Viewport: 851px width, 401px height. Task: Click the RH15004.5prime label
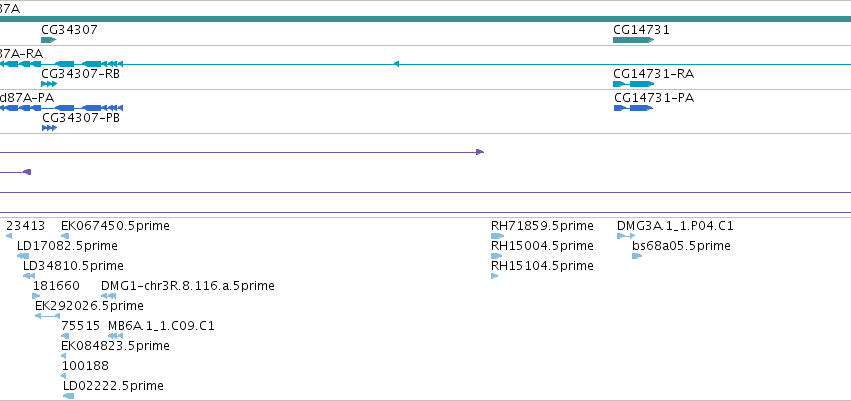(542, 246)
